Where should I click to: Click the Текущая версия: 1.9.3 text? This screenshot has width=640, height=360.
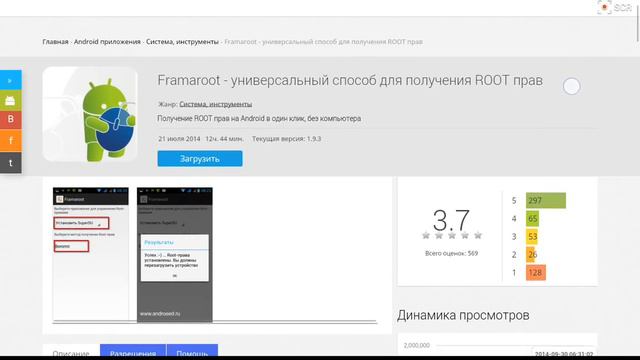click(287, 139)
